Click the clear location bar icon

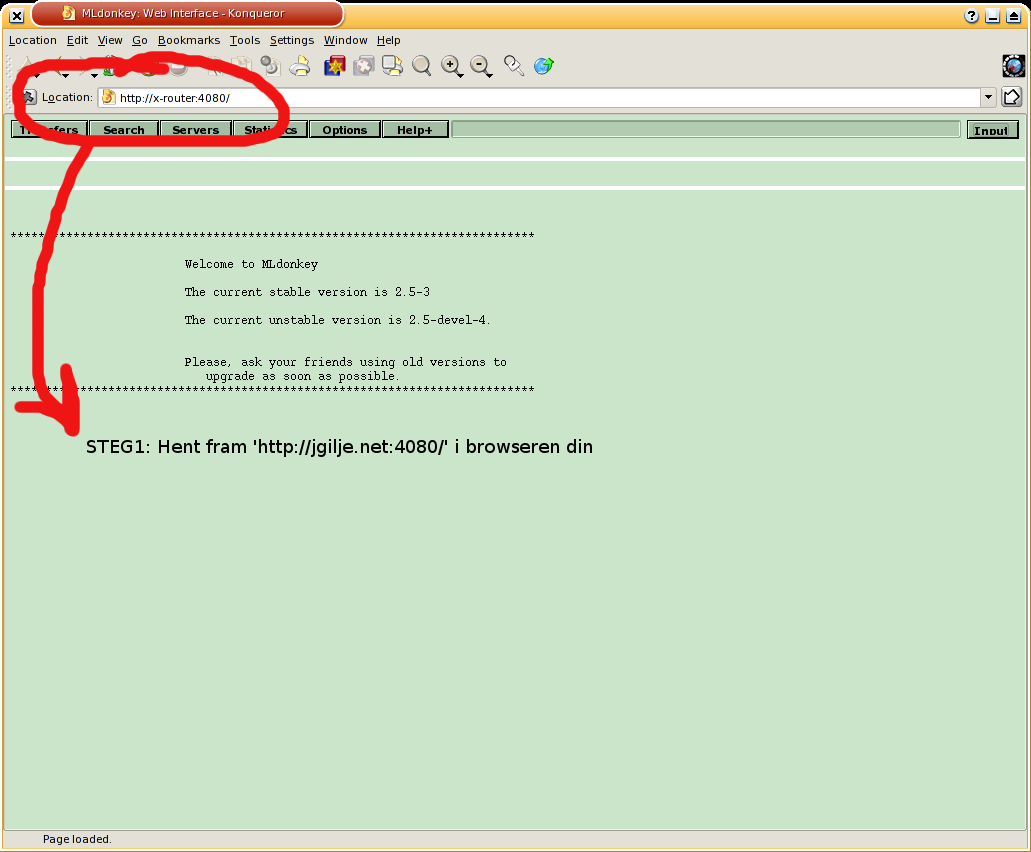pyautogui.click(x=29, y=98)
